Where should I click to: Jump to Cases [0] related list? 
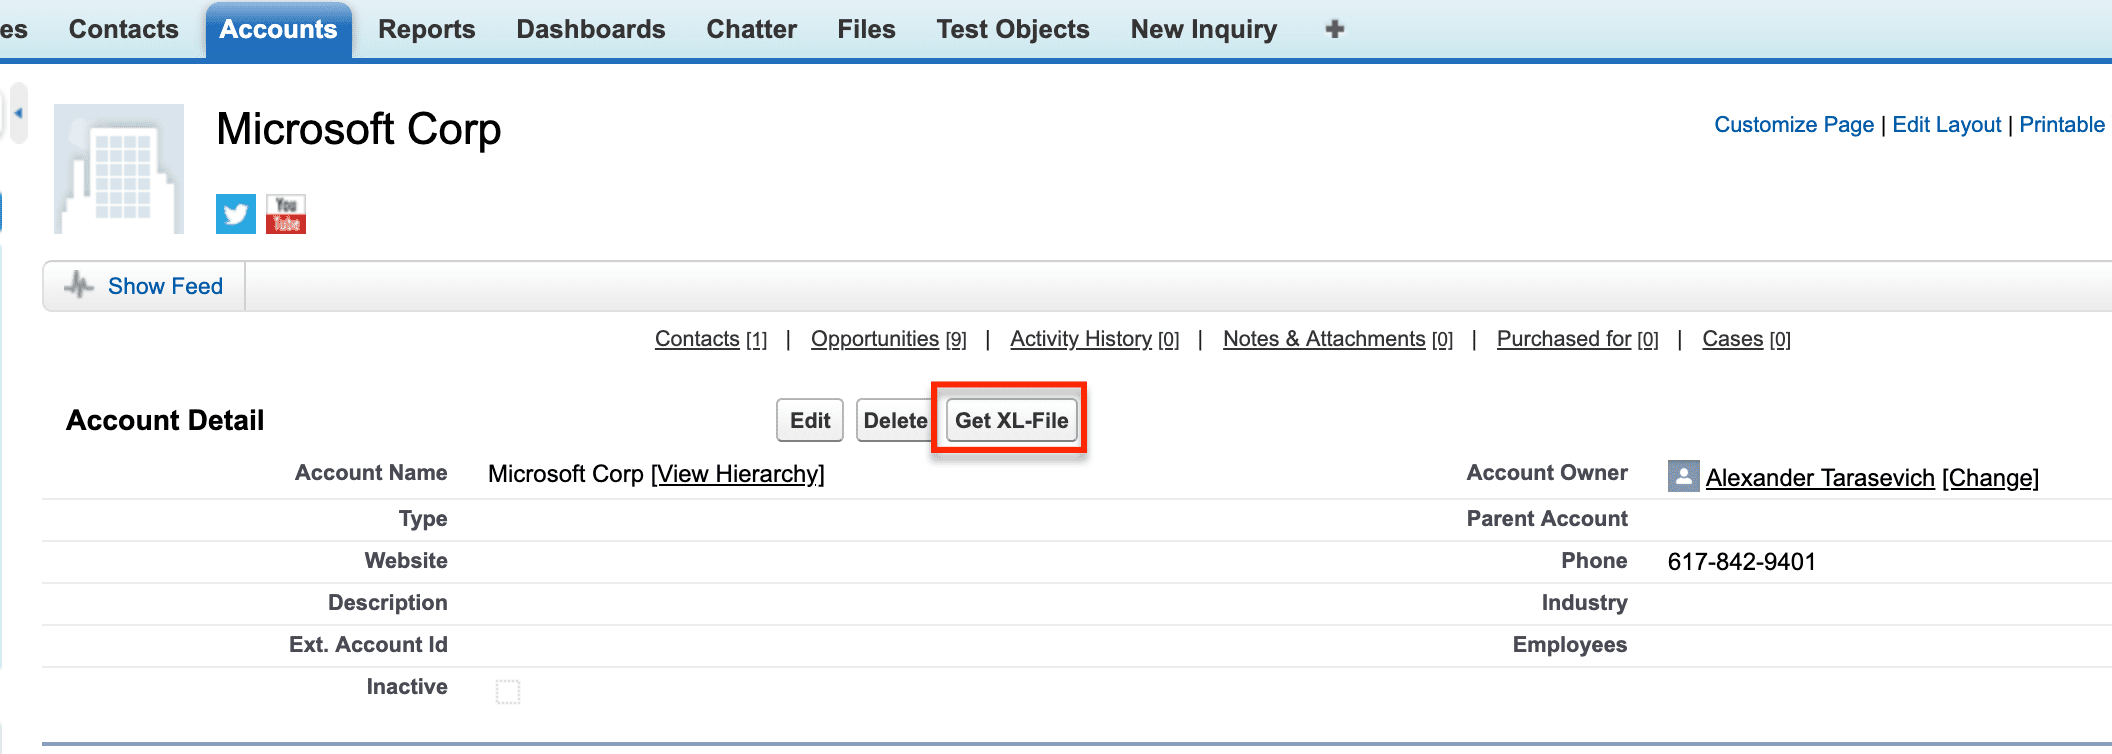tap(1746, 339)
